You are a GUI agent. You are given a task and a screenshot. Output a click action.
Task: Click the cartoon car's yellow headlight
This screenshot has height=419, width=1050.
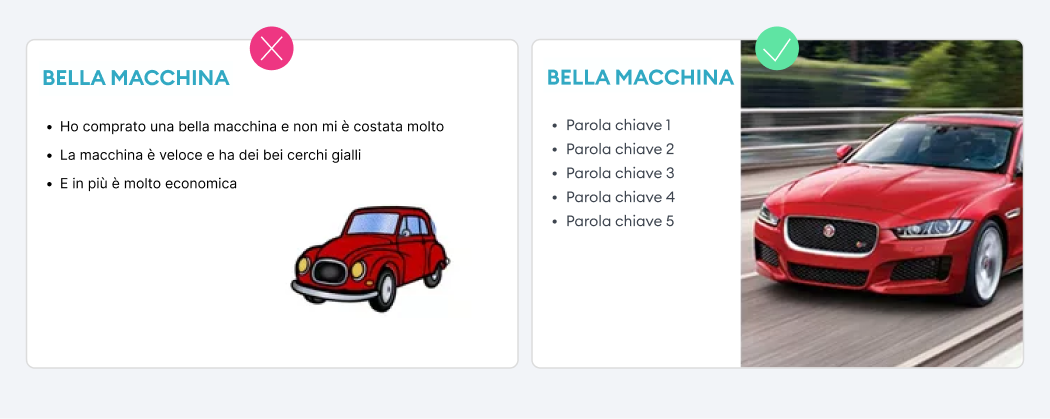click(358, 268)
